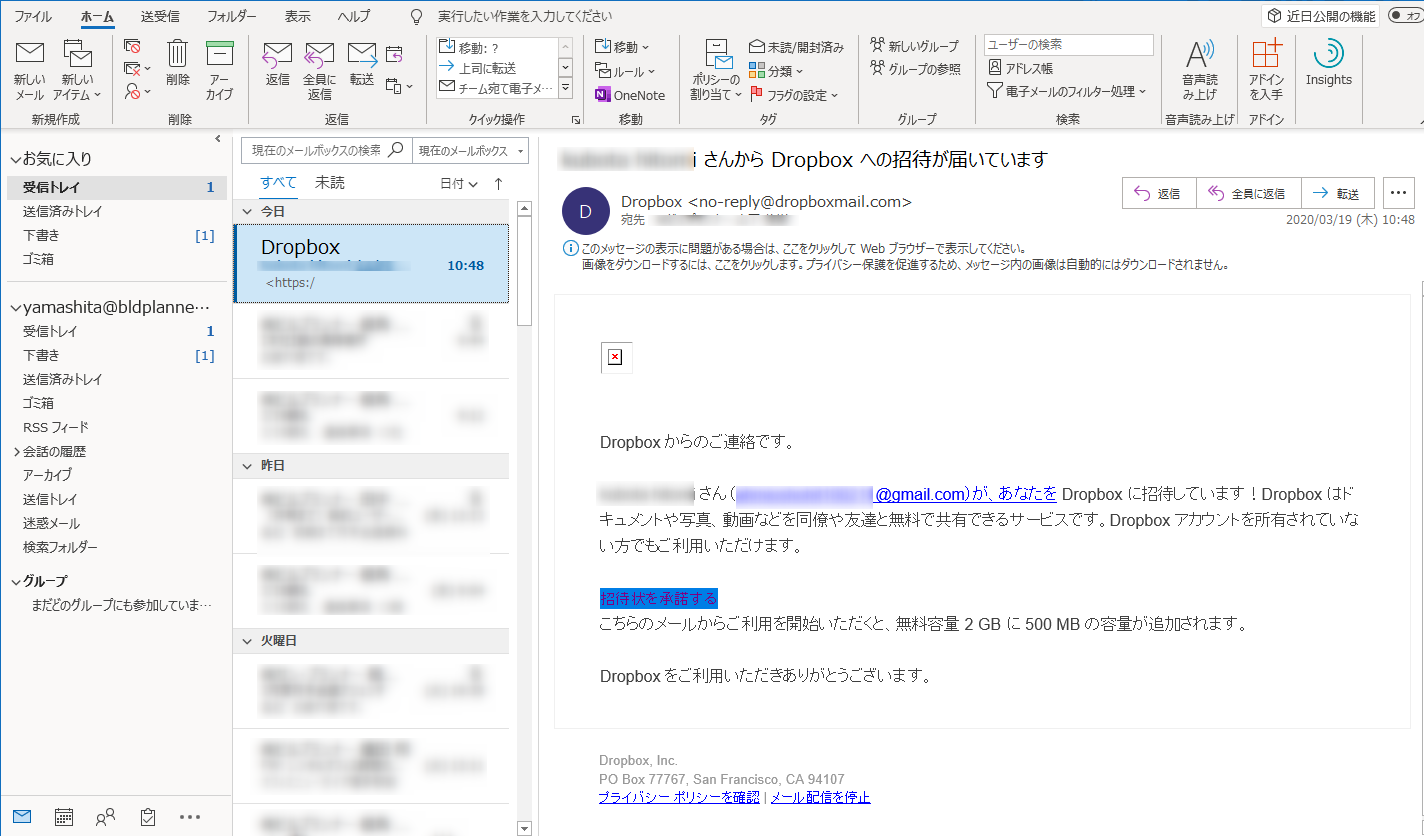This screenshot has width=1424, height=836.
Task: Select quick step 移動: ?
Action: (496, 48)
